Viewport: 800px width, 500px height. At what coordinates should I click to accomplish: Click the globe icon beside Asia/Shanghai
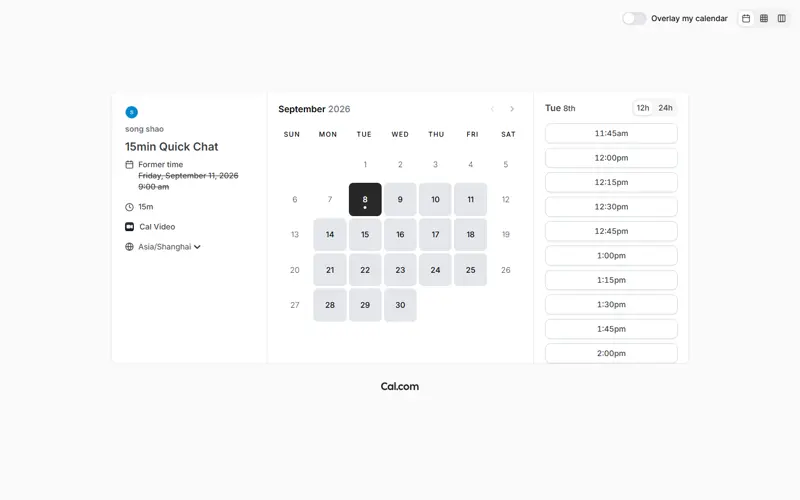coord(130,246)
